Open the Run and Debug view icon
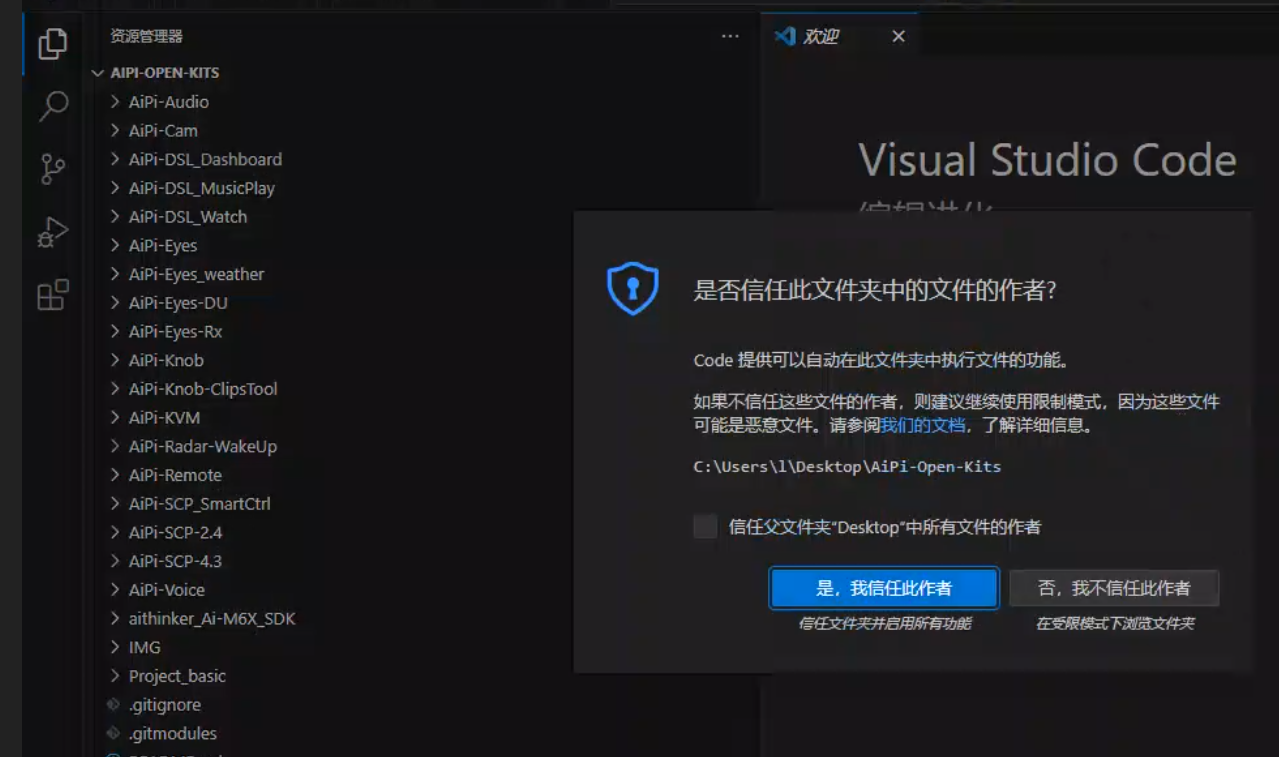Screen dimensions: 1279x757 53,232
